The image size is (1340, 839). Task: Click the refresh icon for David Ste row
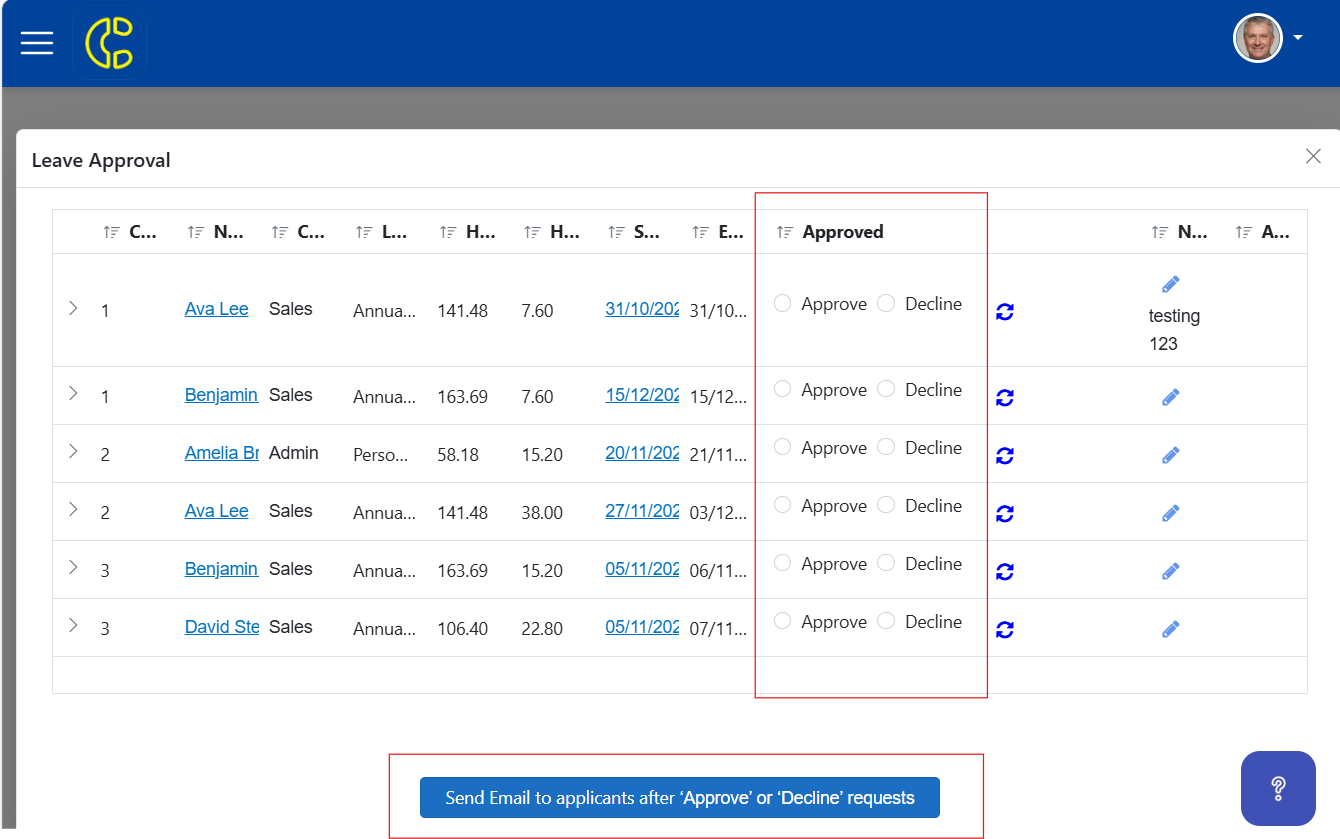1005,630
